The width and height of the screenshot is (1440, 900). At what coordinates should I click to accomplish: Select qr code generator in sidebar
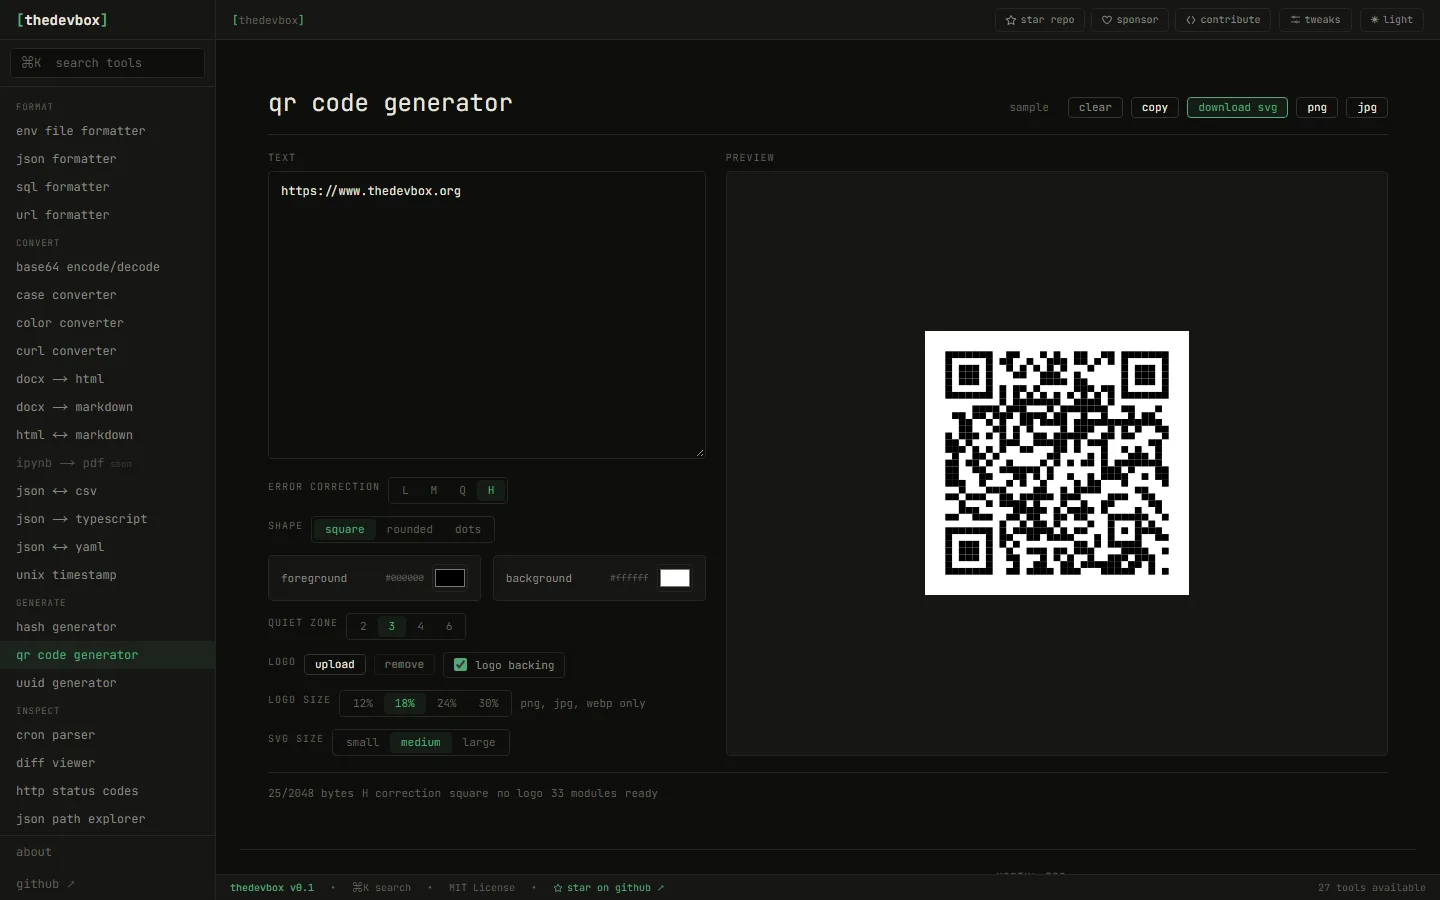pos(107,655)
